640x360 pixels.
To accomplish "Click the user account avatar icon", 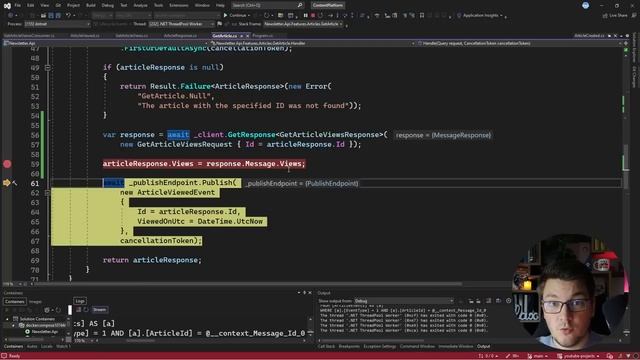I will 585,5.
